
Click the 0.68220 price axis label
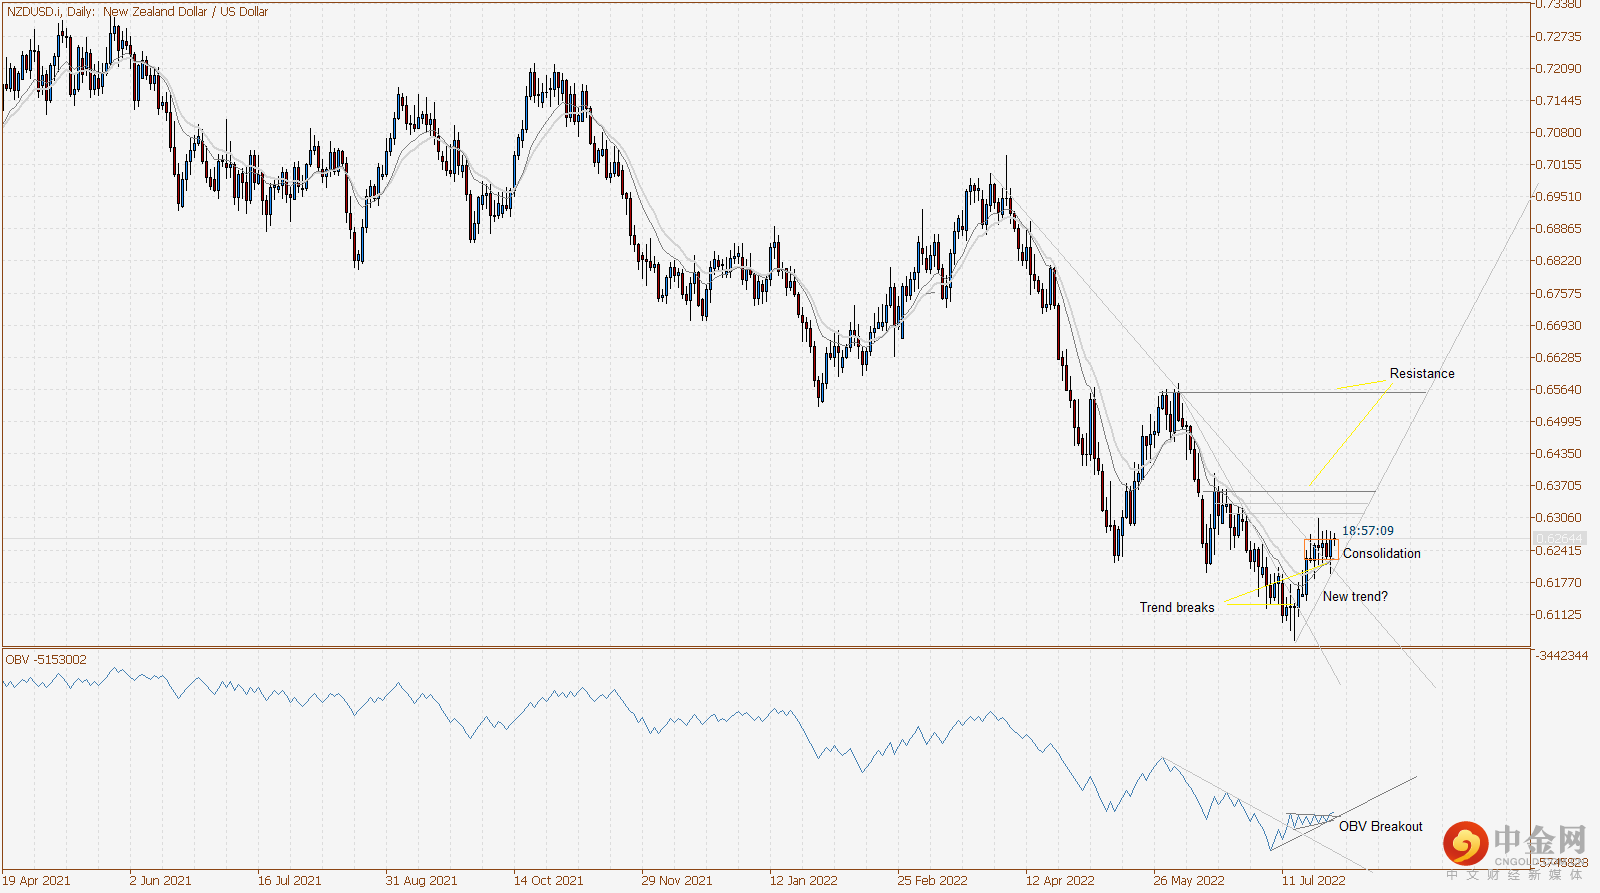(1558, 261)
